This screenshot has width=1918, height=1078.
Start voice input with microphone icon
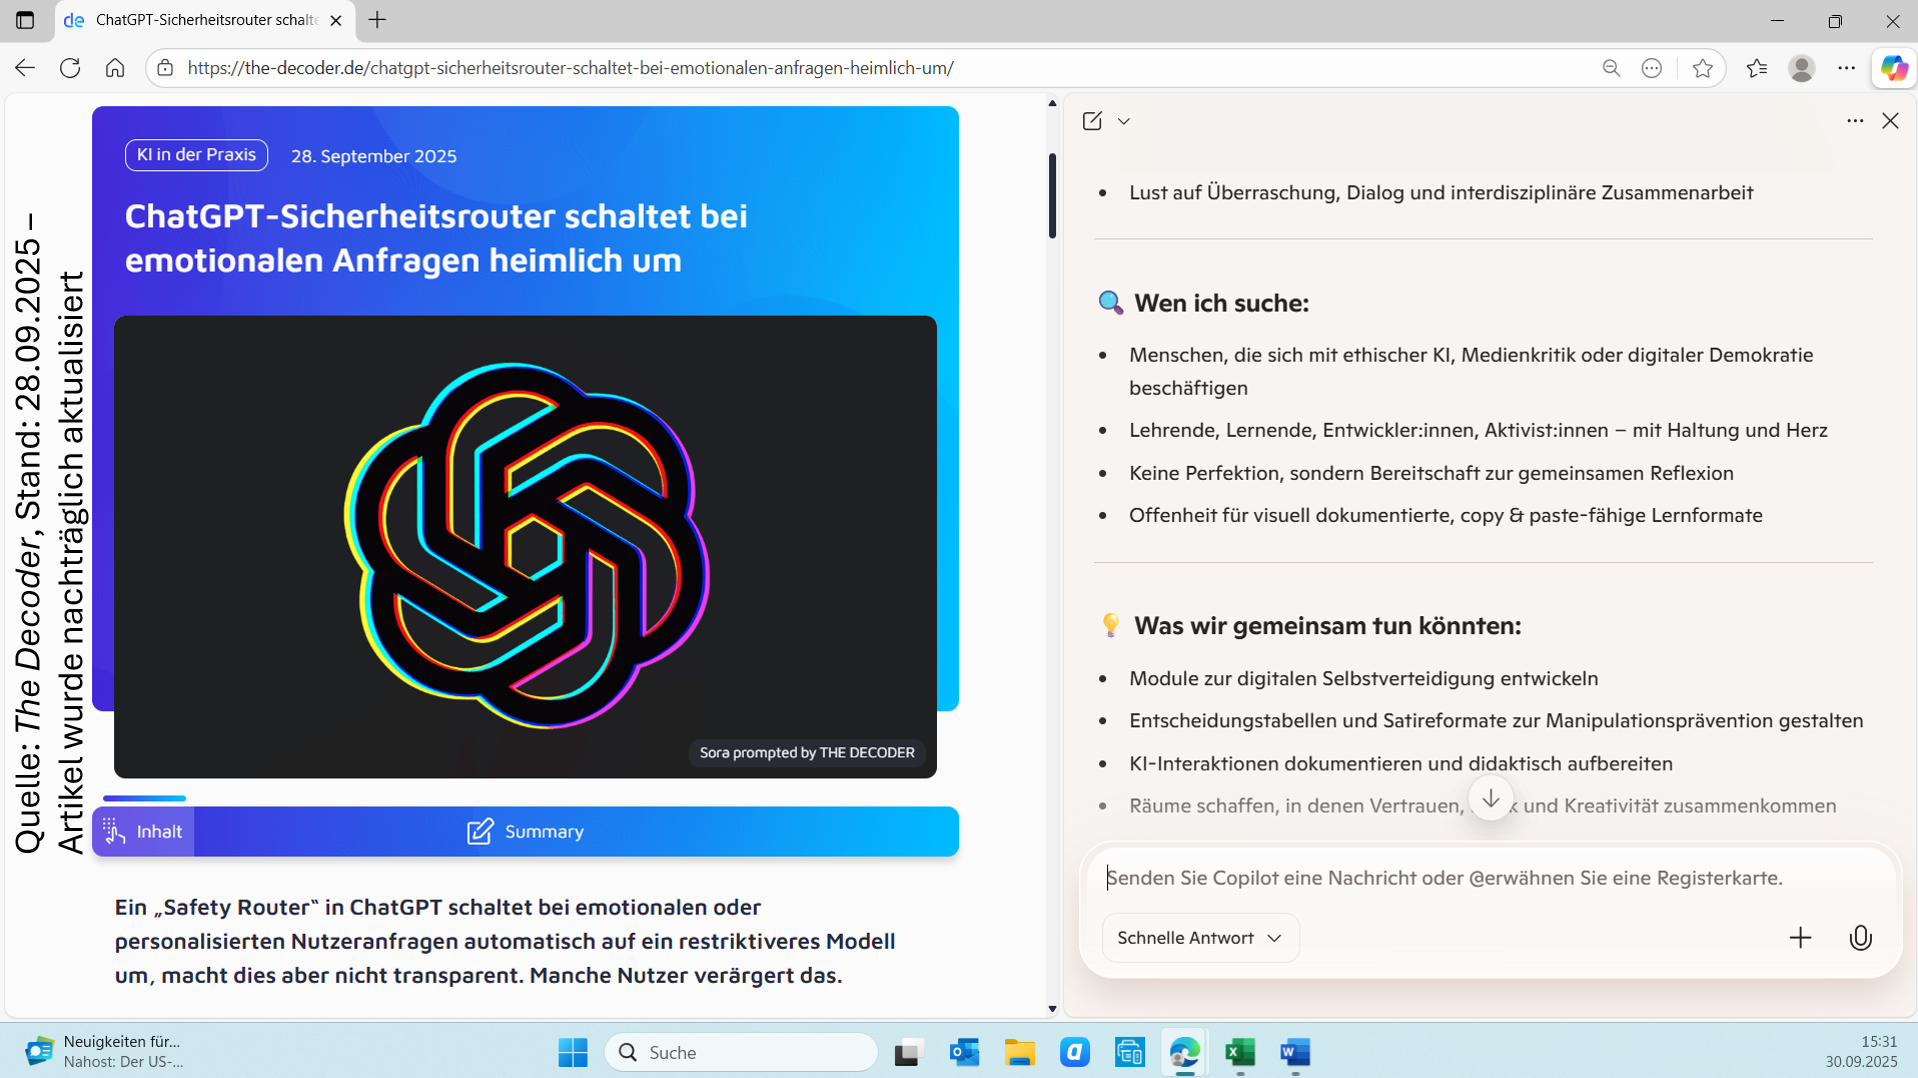point(1859,937)
